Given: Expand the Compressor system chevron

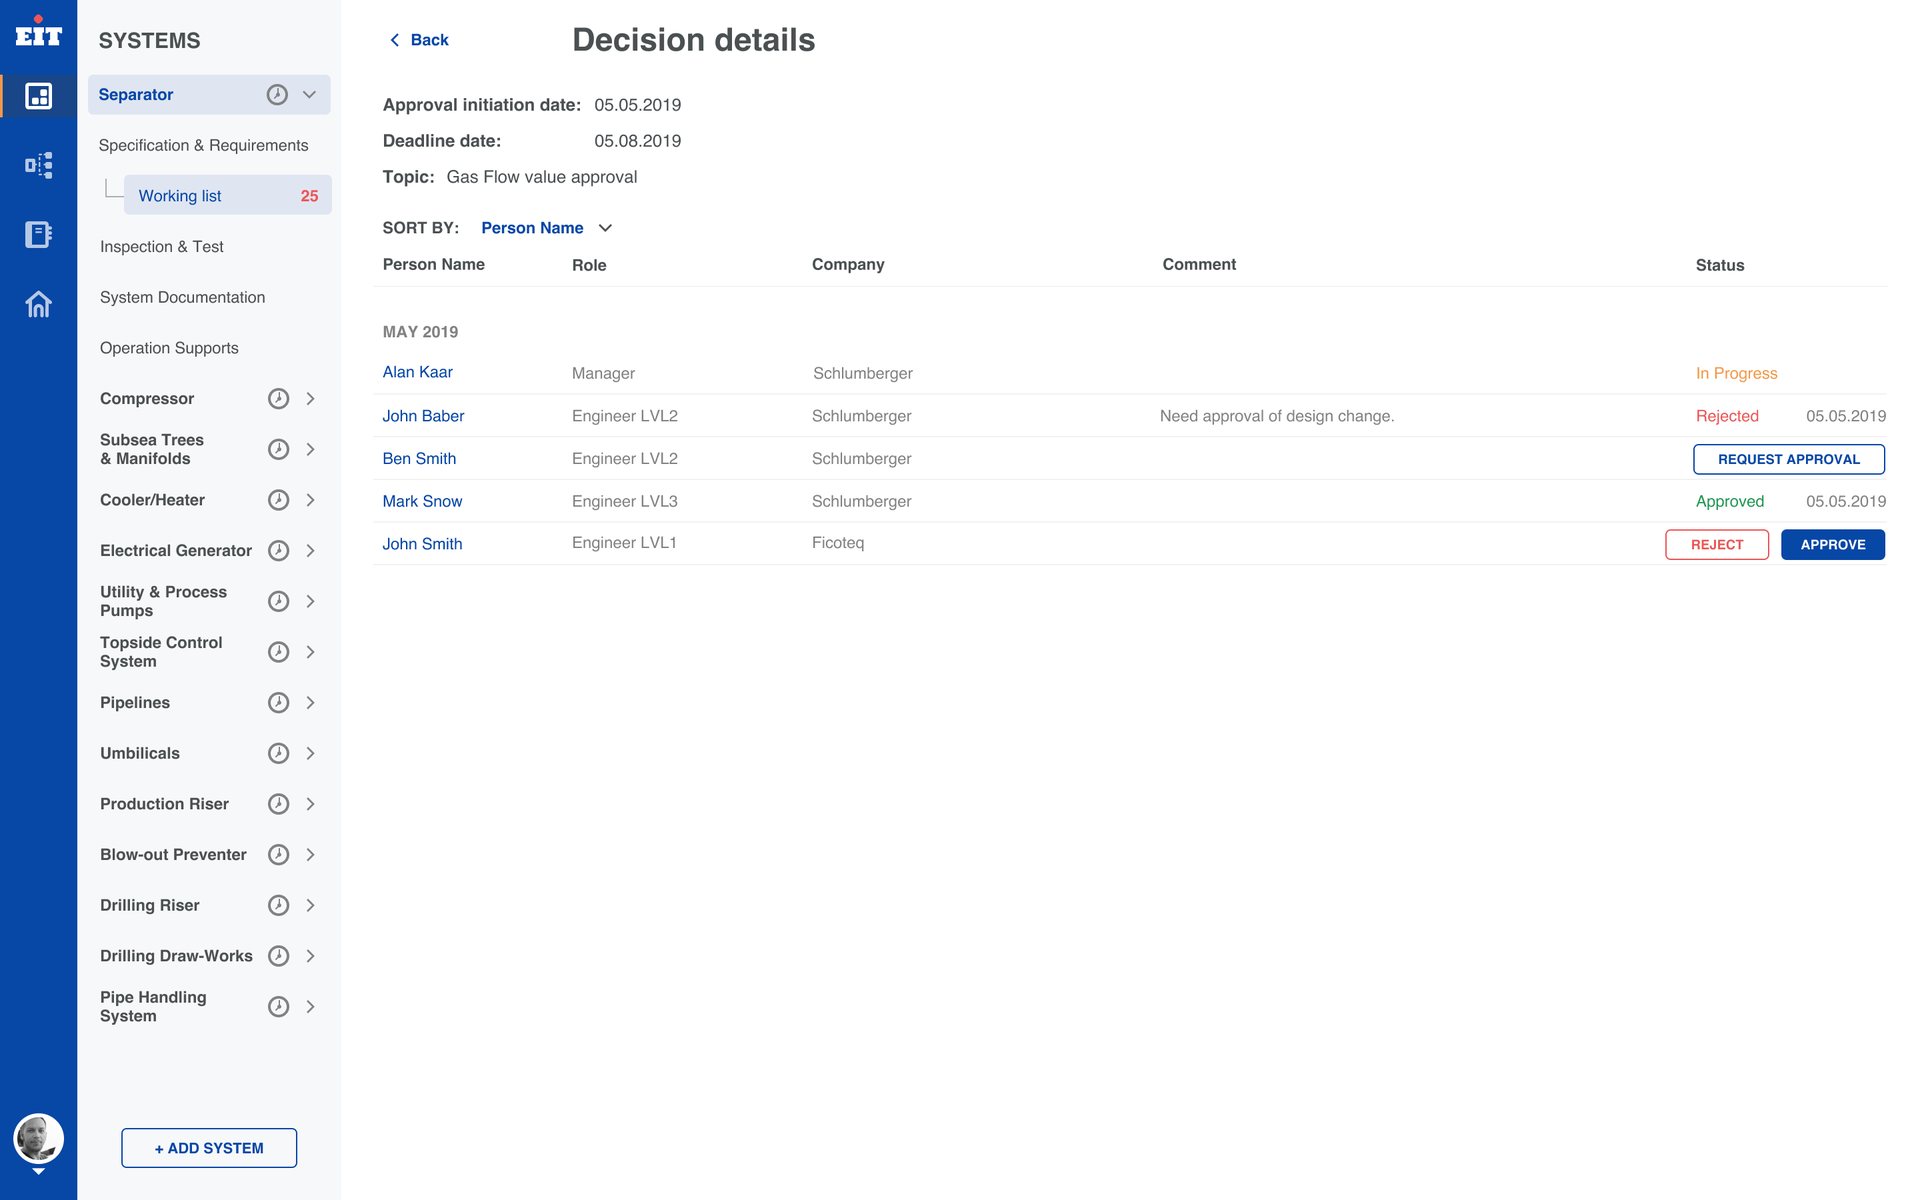Looking at the screenshot, I should tap(310, 398).
